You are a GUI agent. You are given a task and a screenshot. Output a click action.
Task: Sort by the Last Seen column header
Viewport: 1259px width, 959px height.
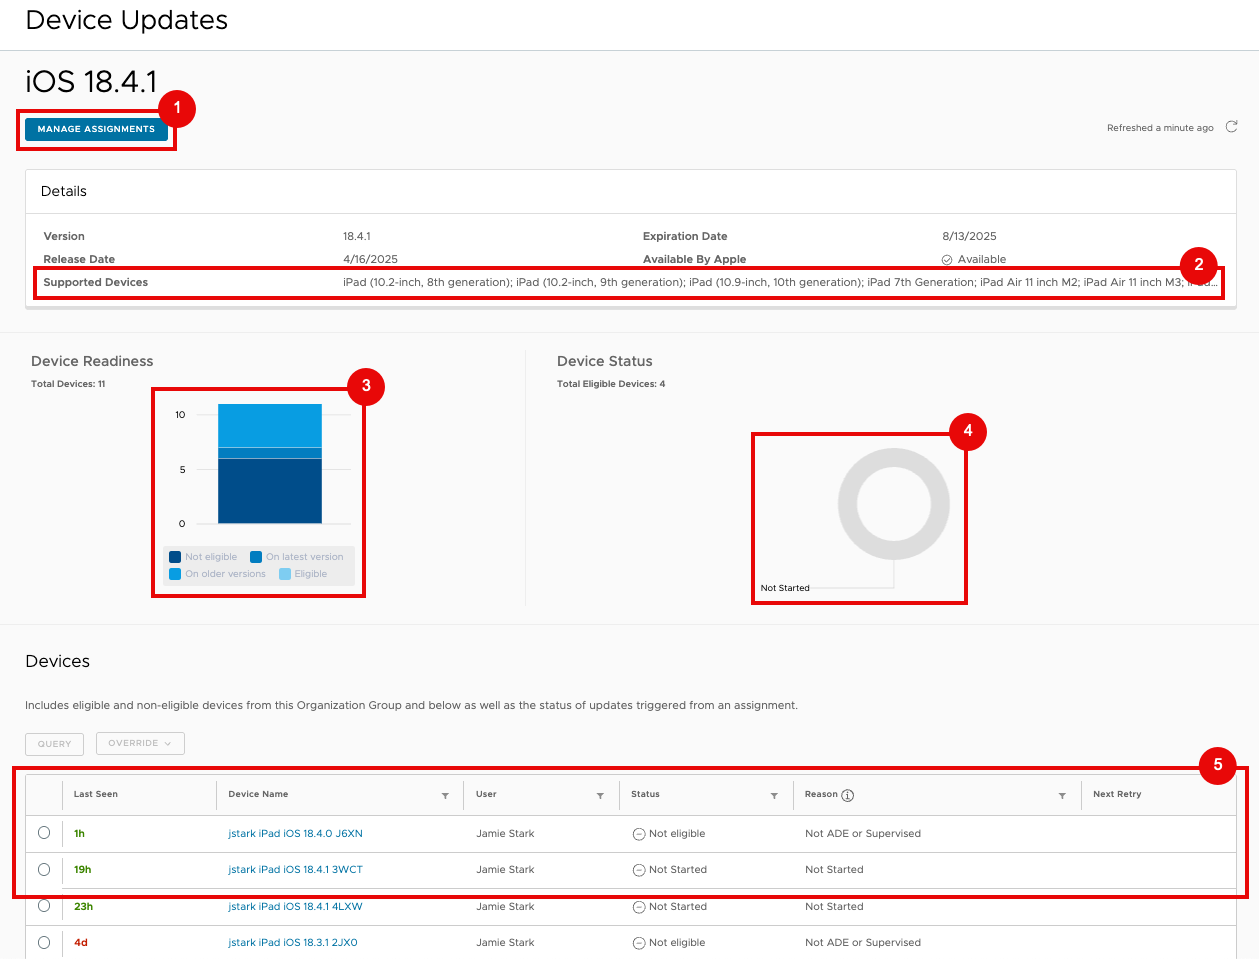point(96,794)
